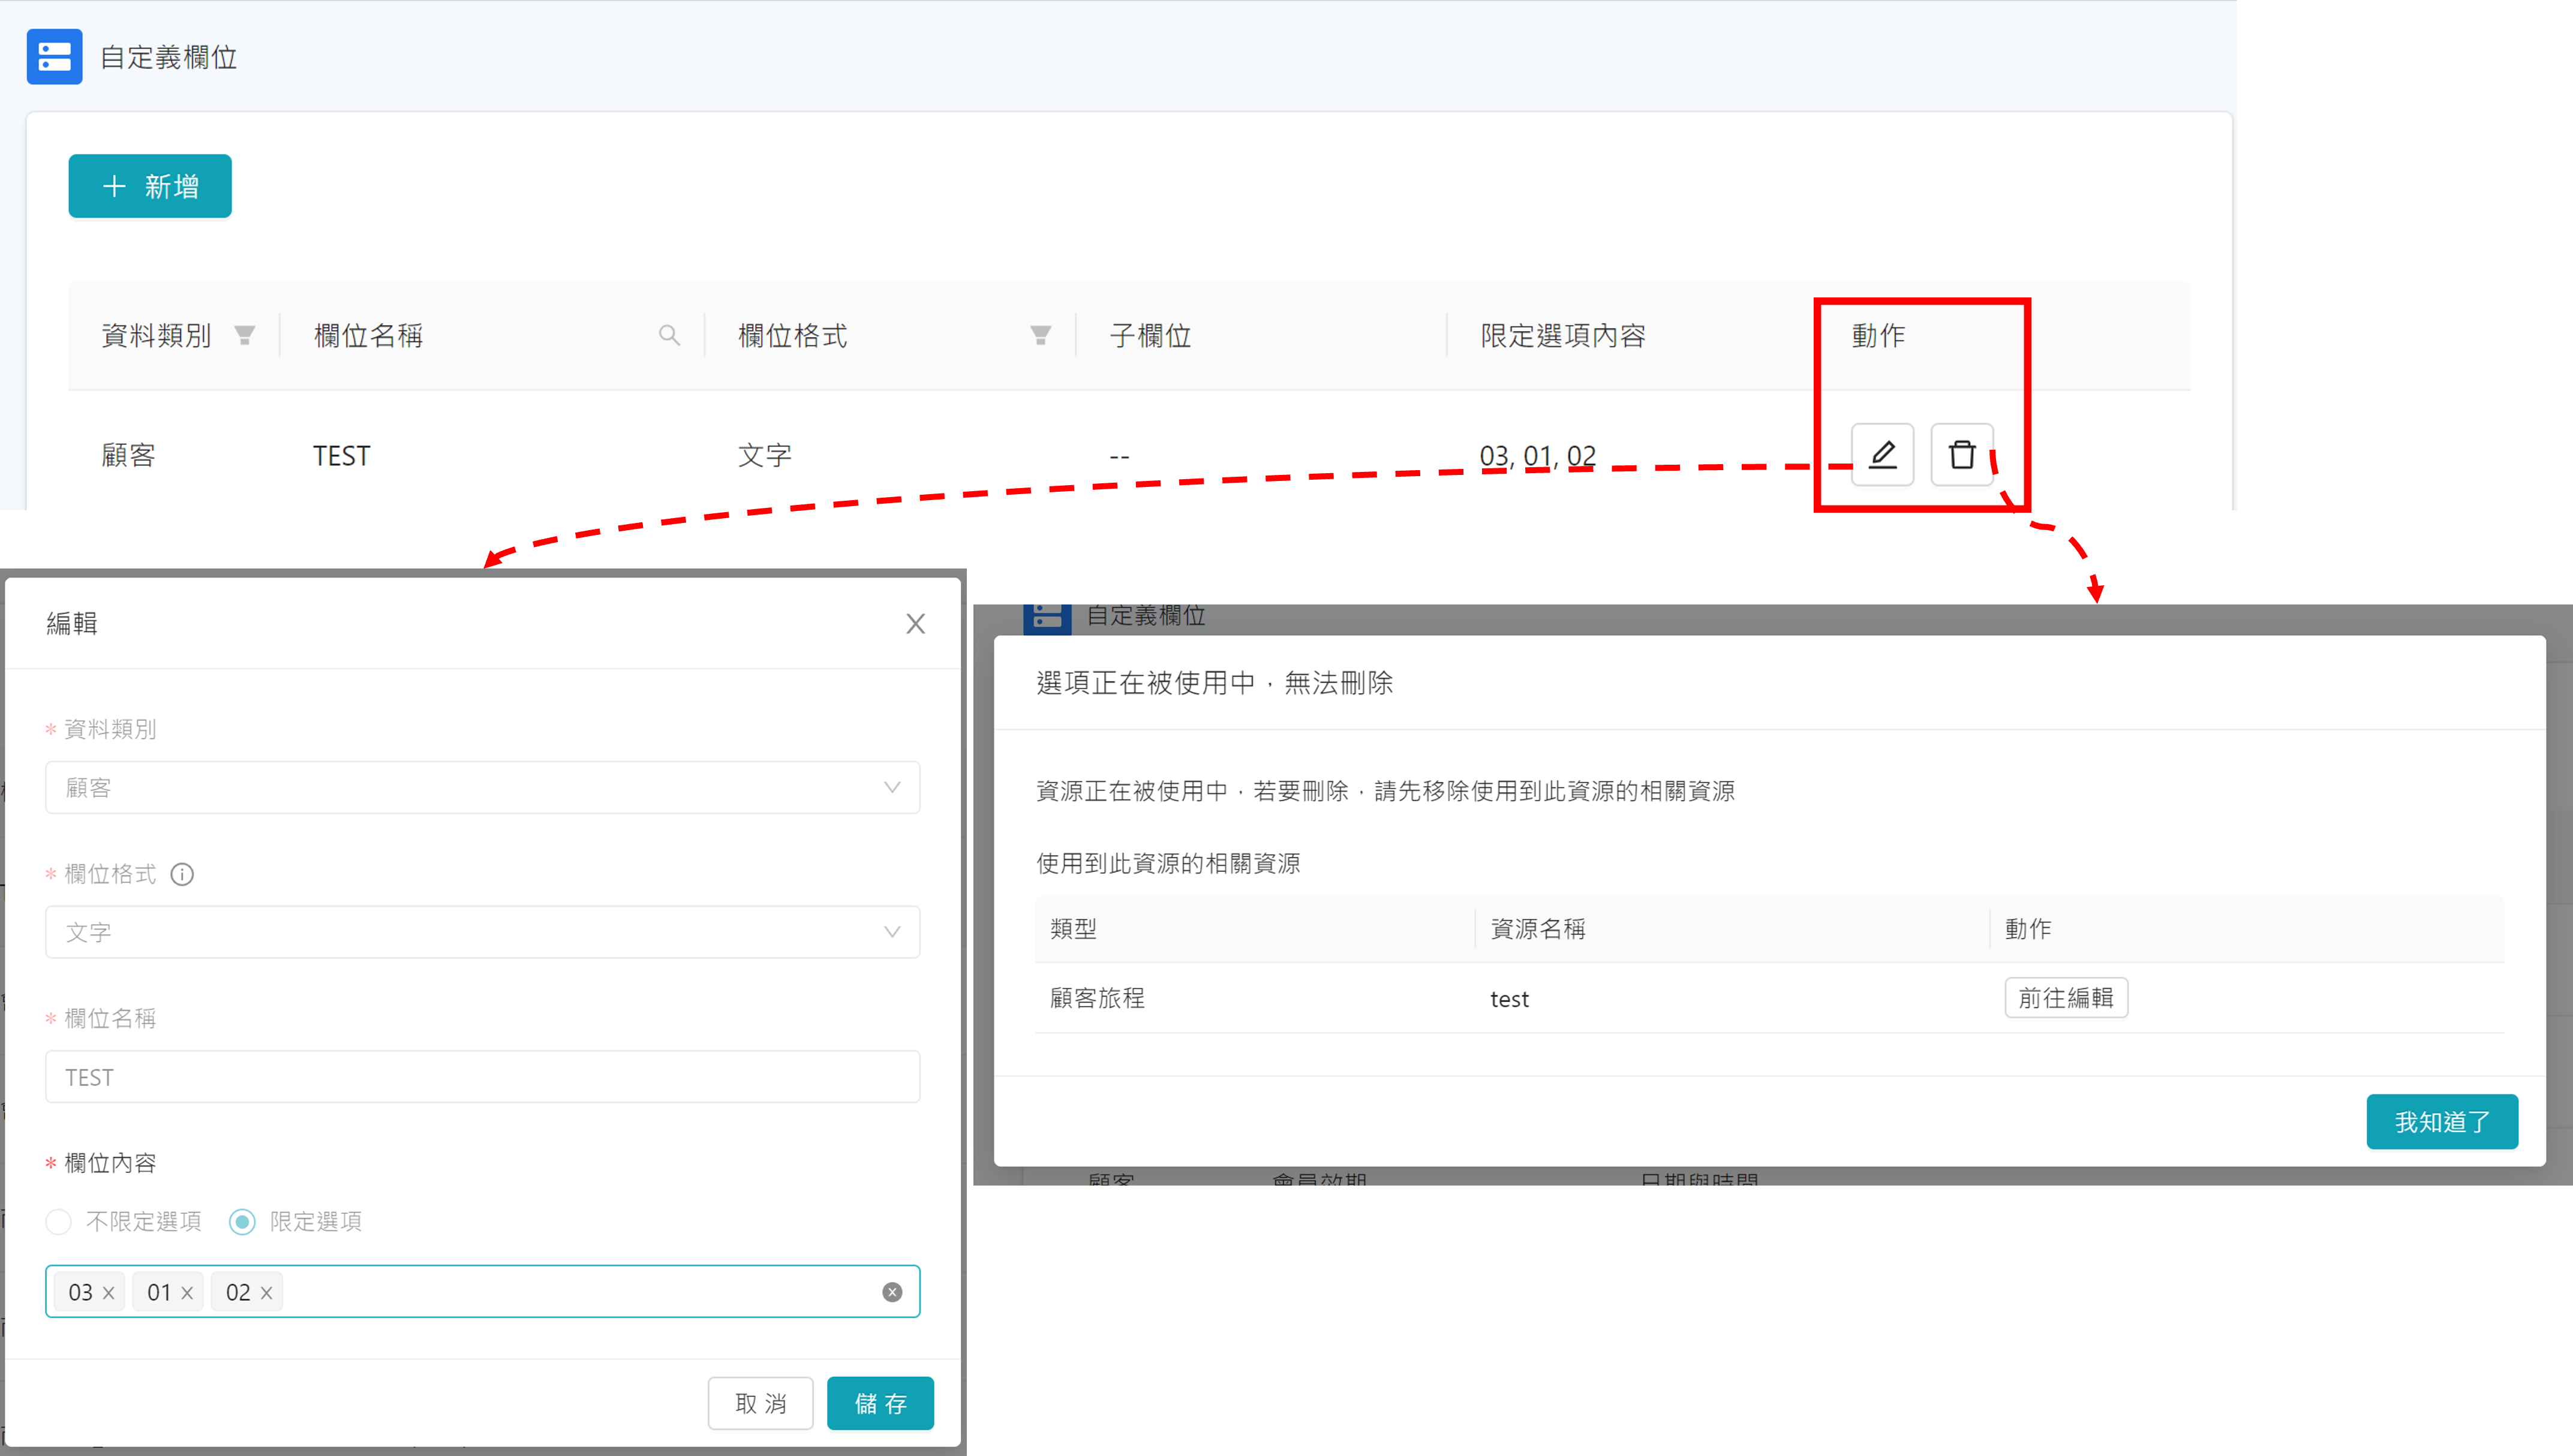Click the 欄位名稱 input containing TEST
2573x1456 pixels.
pos(482,1077)
